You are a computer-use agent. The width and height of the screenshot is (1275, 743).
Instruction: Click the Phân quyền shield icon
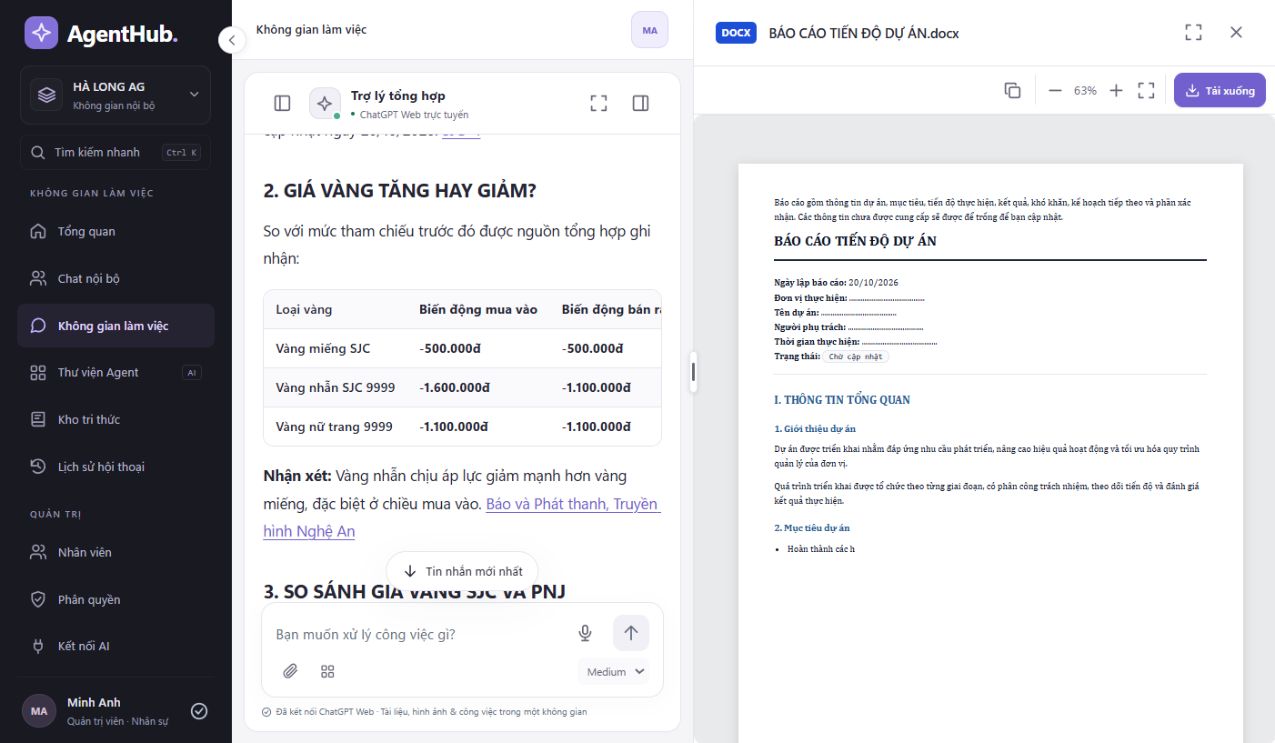(x=38, y=600)
